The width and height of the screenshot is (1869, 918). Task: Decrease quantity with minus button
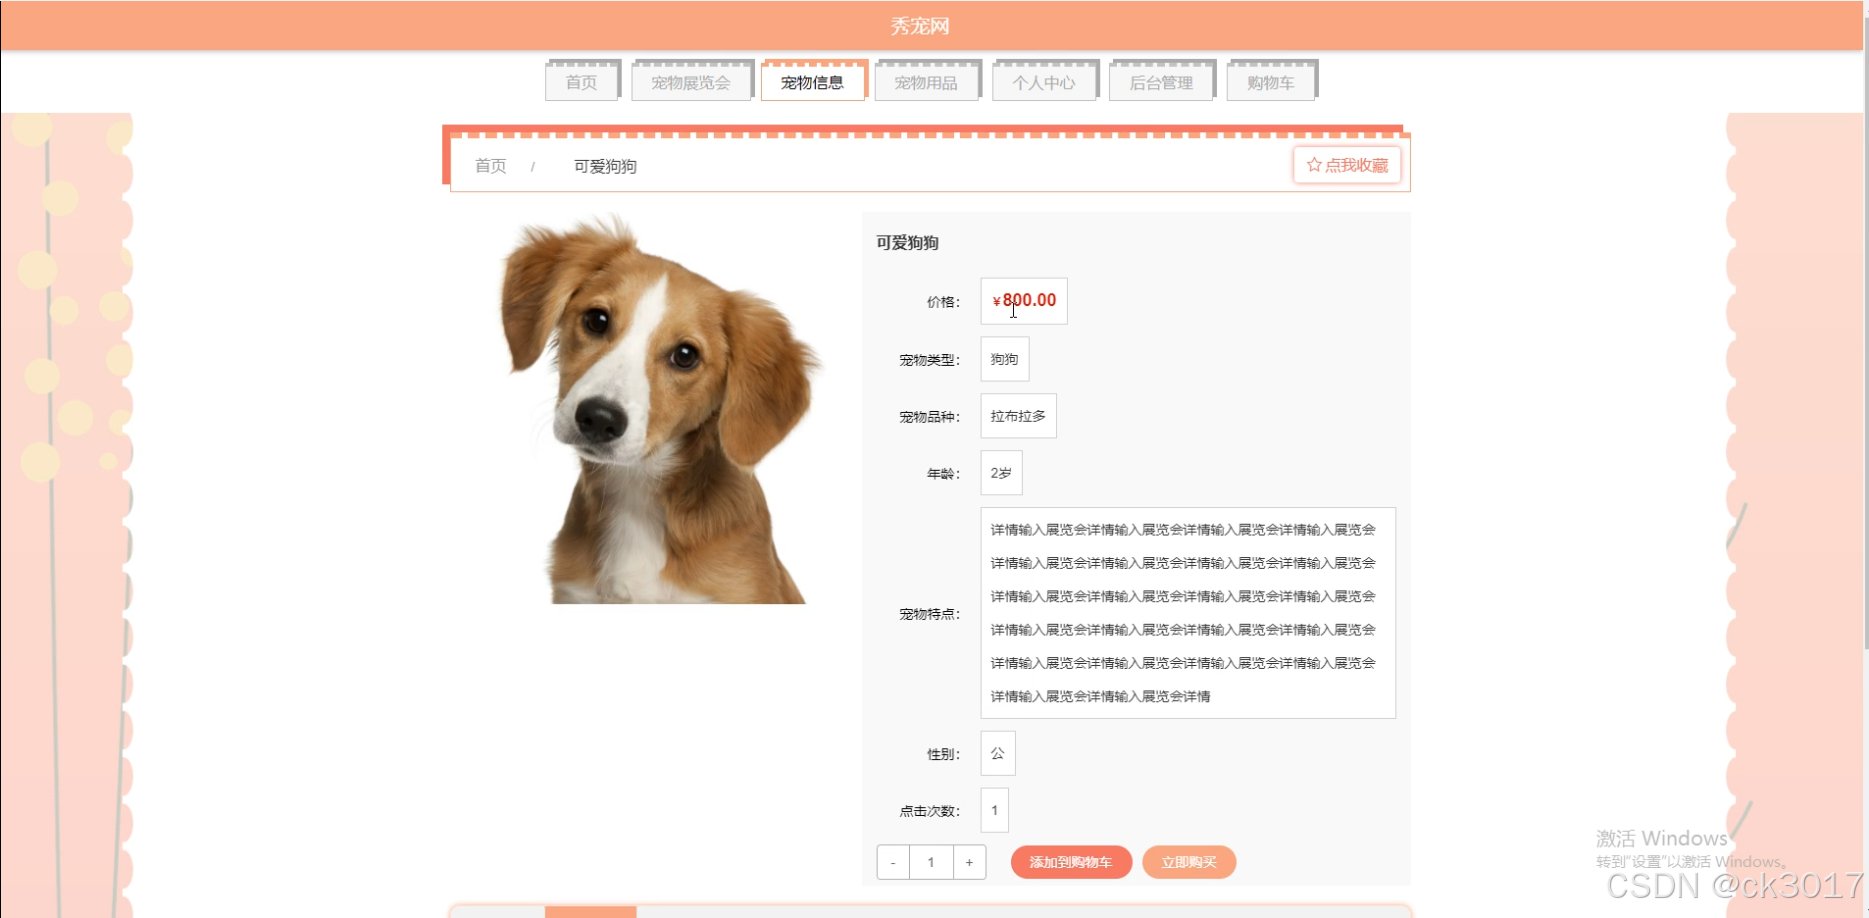pos(893,862)
